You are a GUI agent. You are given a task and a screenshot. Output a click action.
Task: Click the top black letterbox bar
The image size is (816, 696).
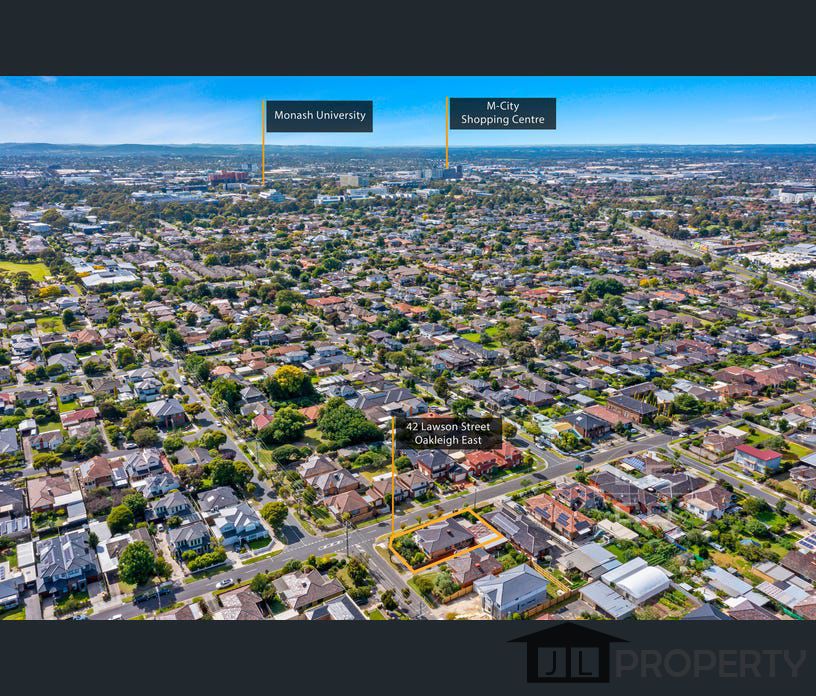pos(408,38)
